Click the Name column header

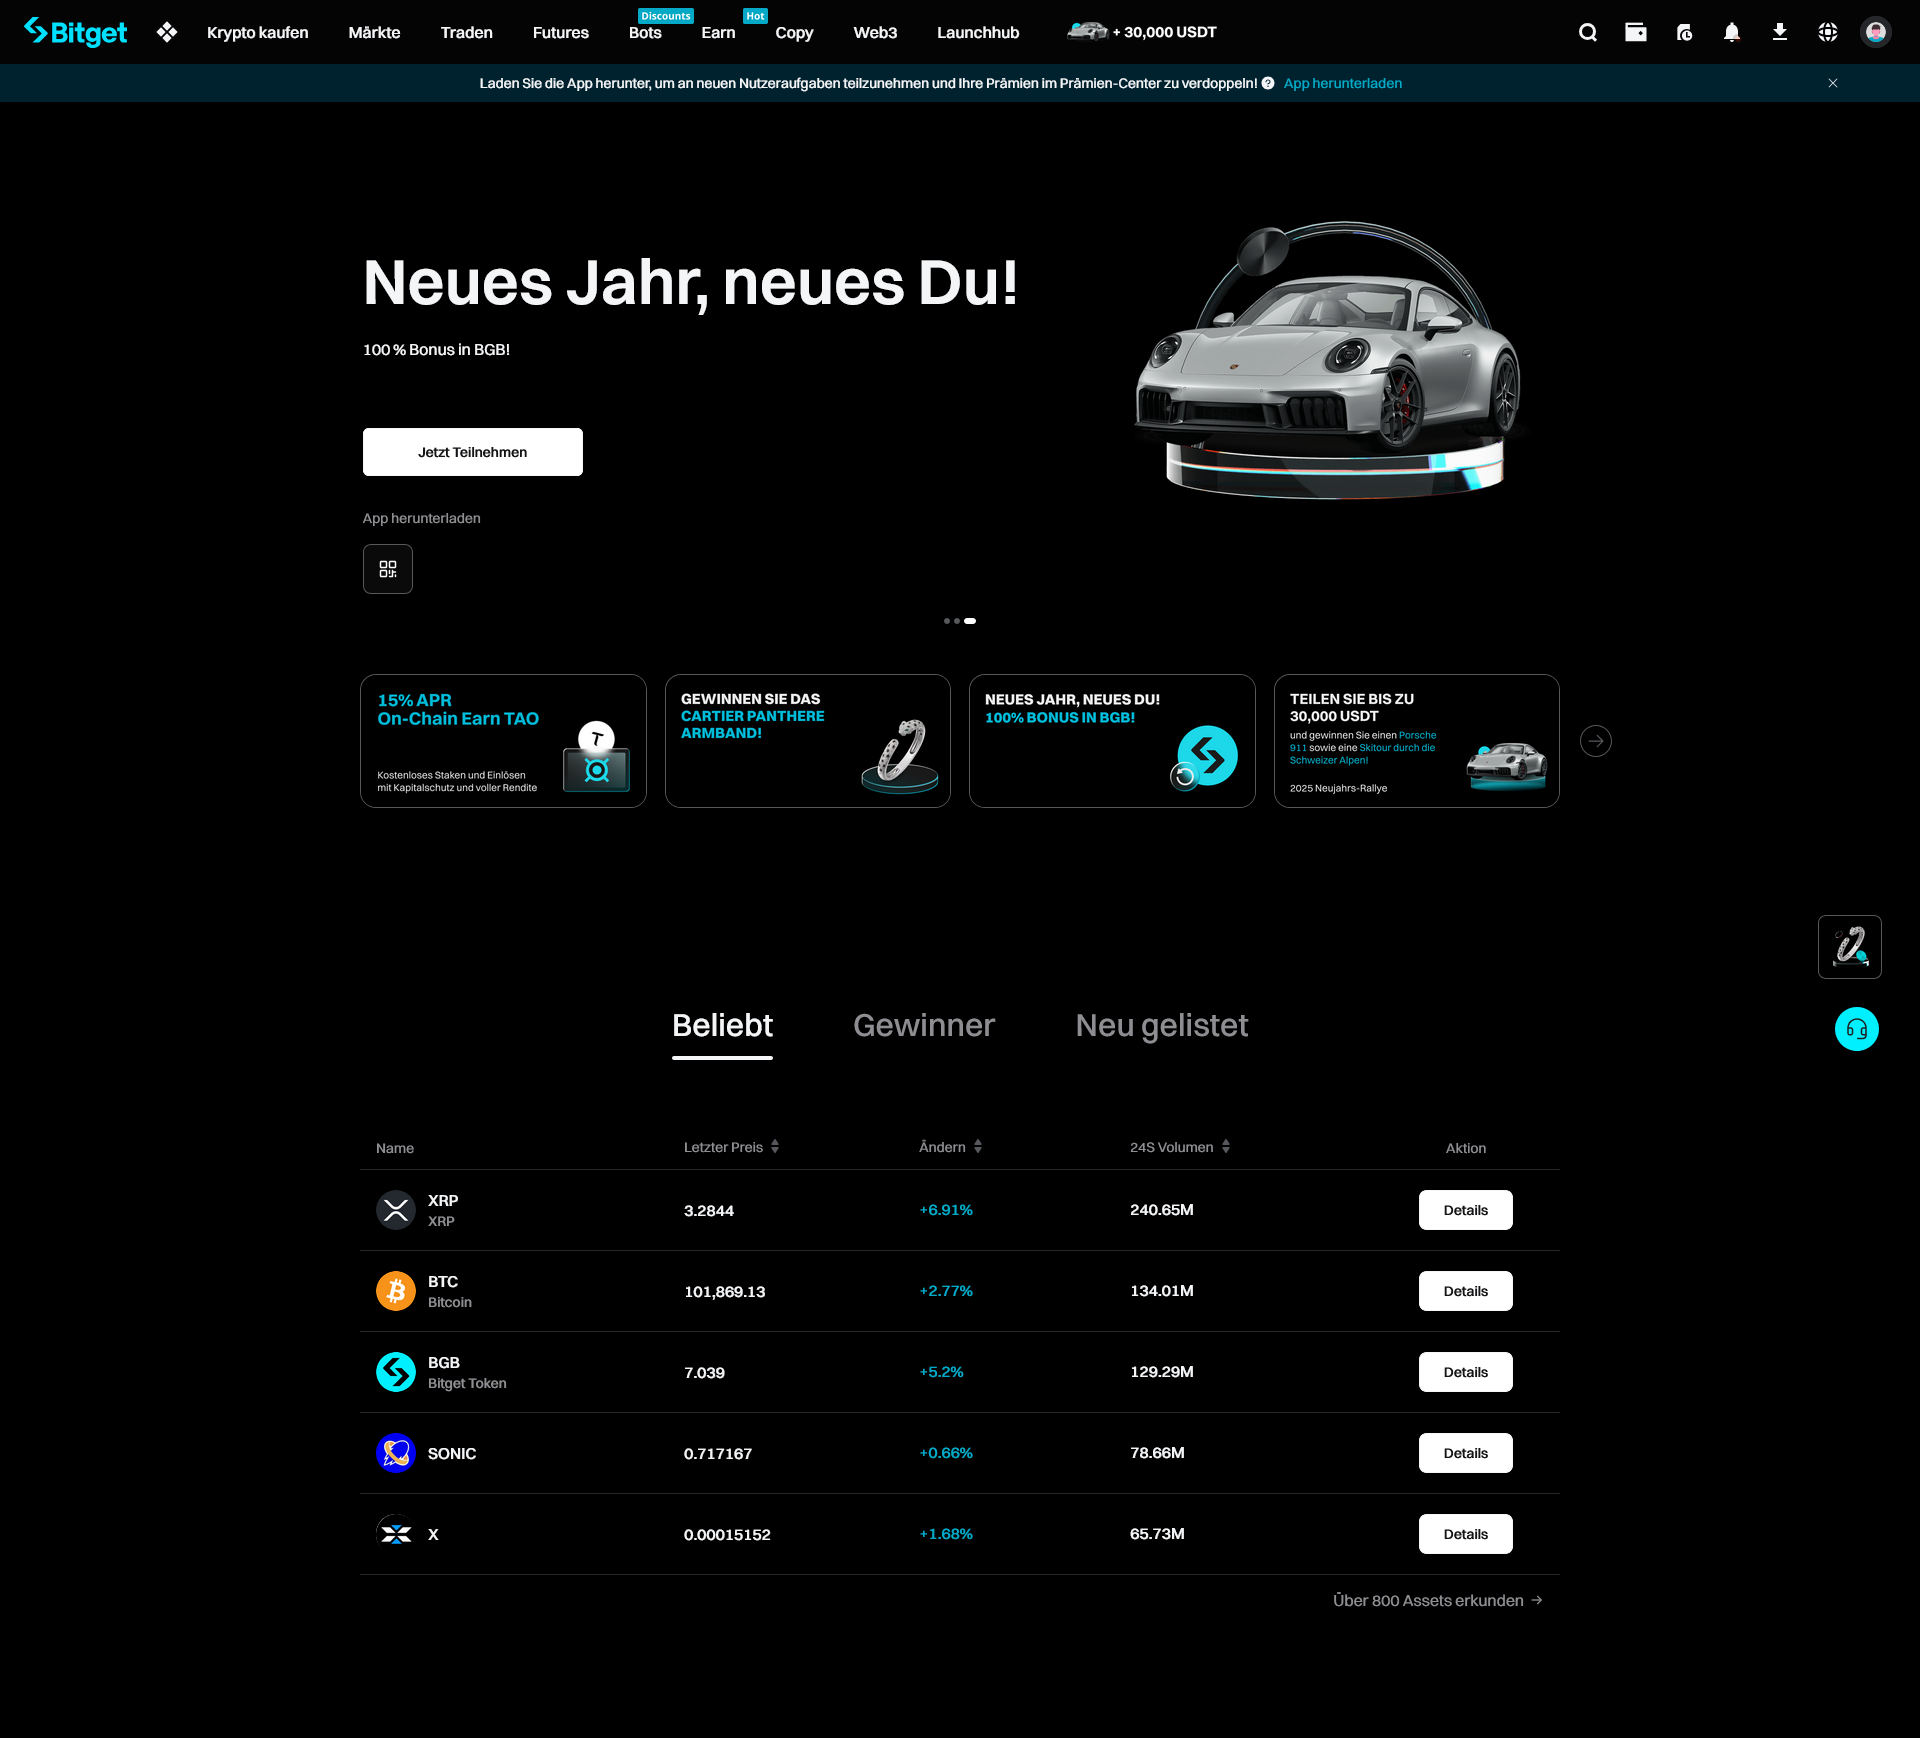[395, 1148]
